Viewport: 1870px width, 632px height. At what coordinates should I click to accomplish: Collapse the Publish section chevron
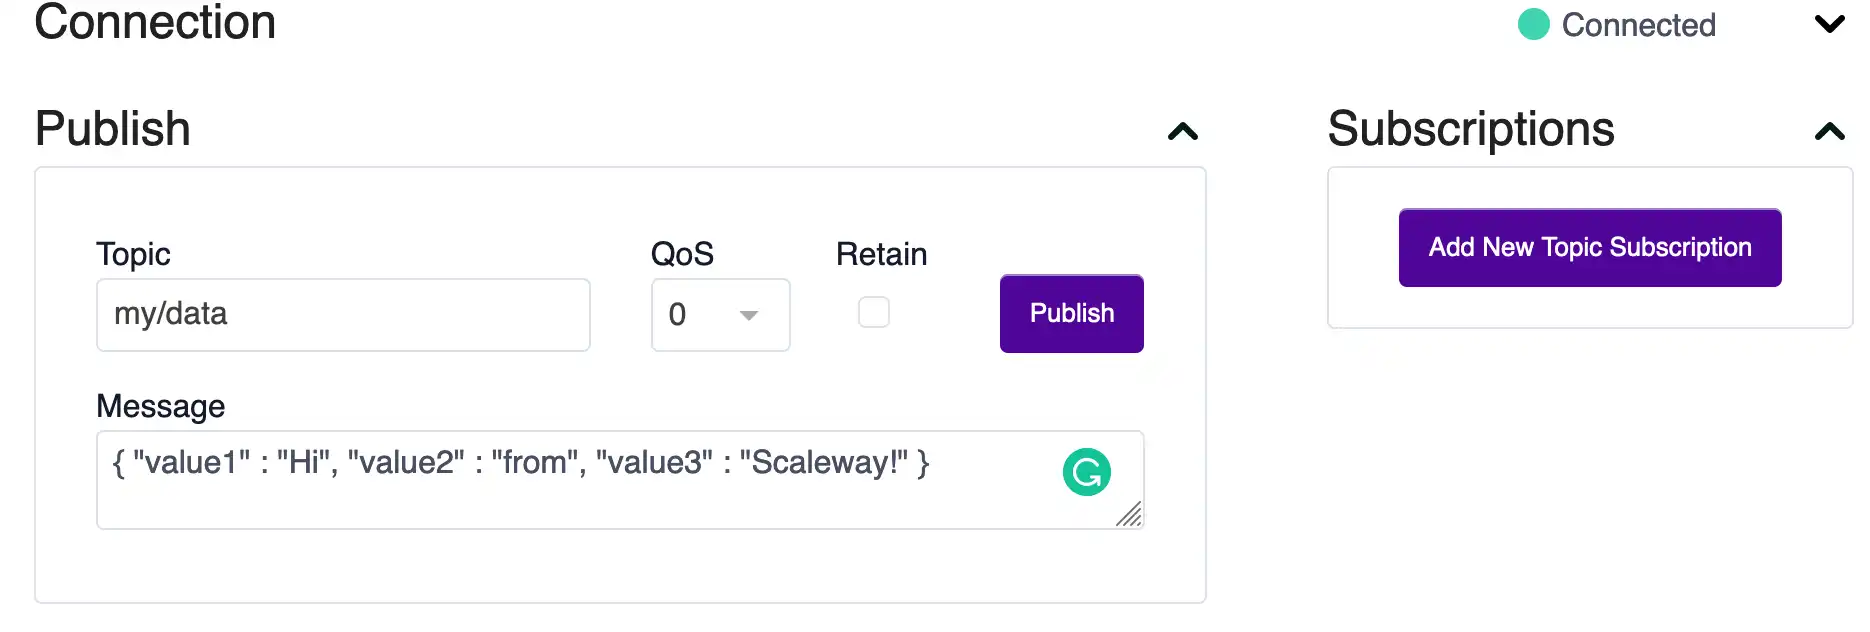(x=1183, y=131)
